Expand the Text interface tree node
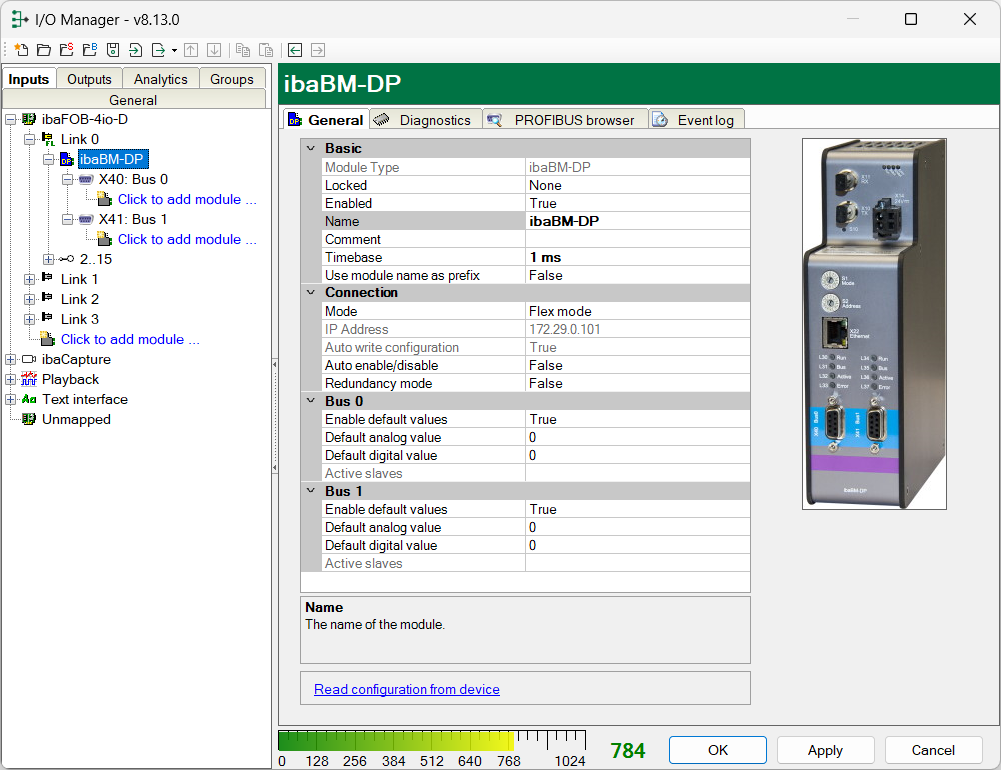 tap(10, 399)
